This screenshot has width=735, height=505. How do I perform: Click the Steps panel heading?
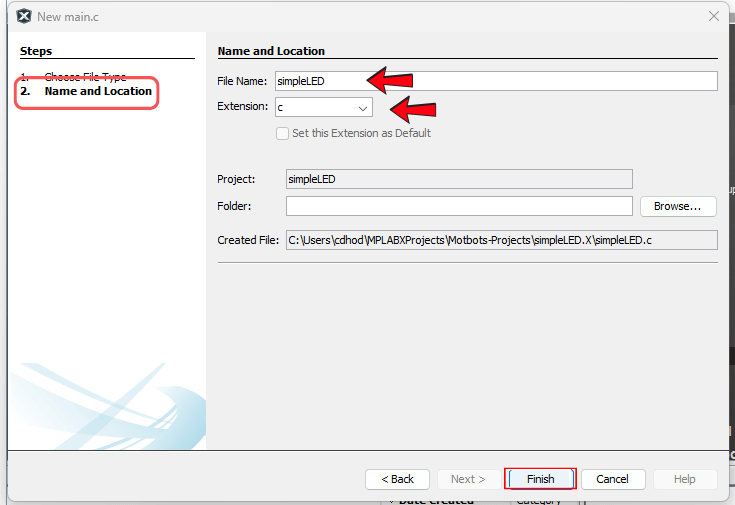tap(36, 51)
